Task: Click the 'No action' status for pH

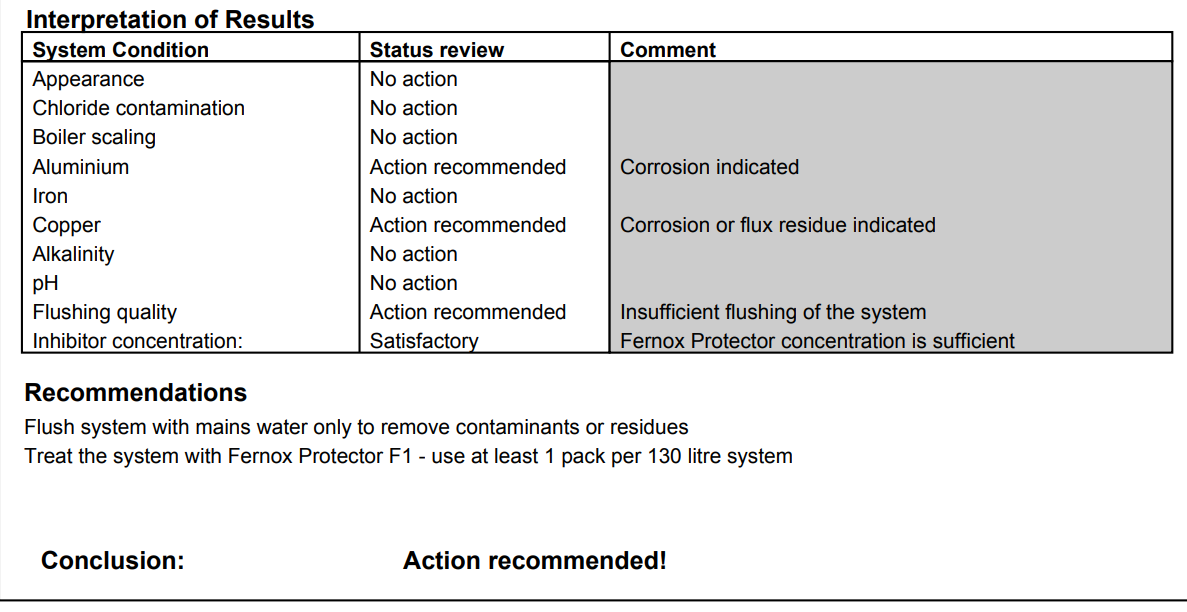Action: pos(413,283)
